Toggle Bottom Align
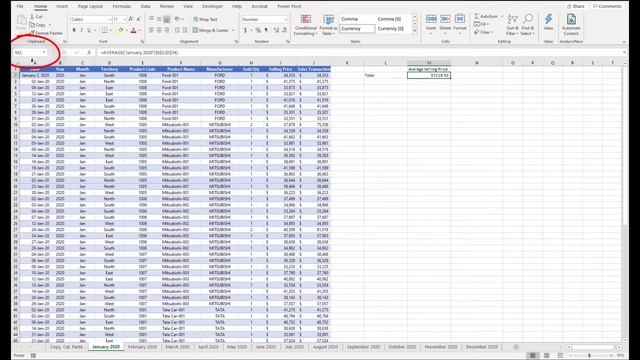640x360 pixels. tap(167, 19)
